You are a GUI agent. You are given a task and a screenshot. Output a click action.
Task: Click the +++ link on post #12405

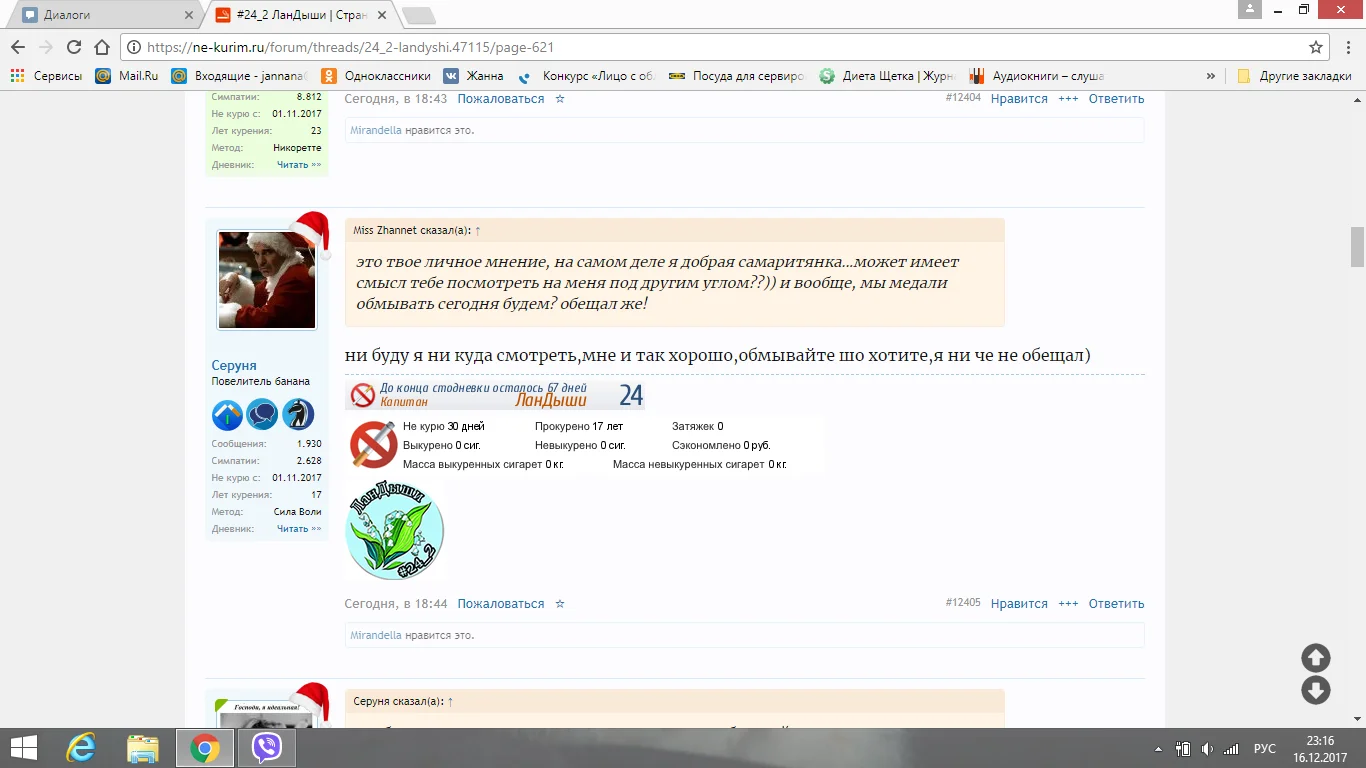tap(1068, 604)
